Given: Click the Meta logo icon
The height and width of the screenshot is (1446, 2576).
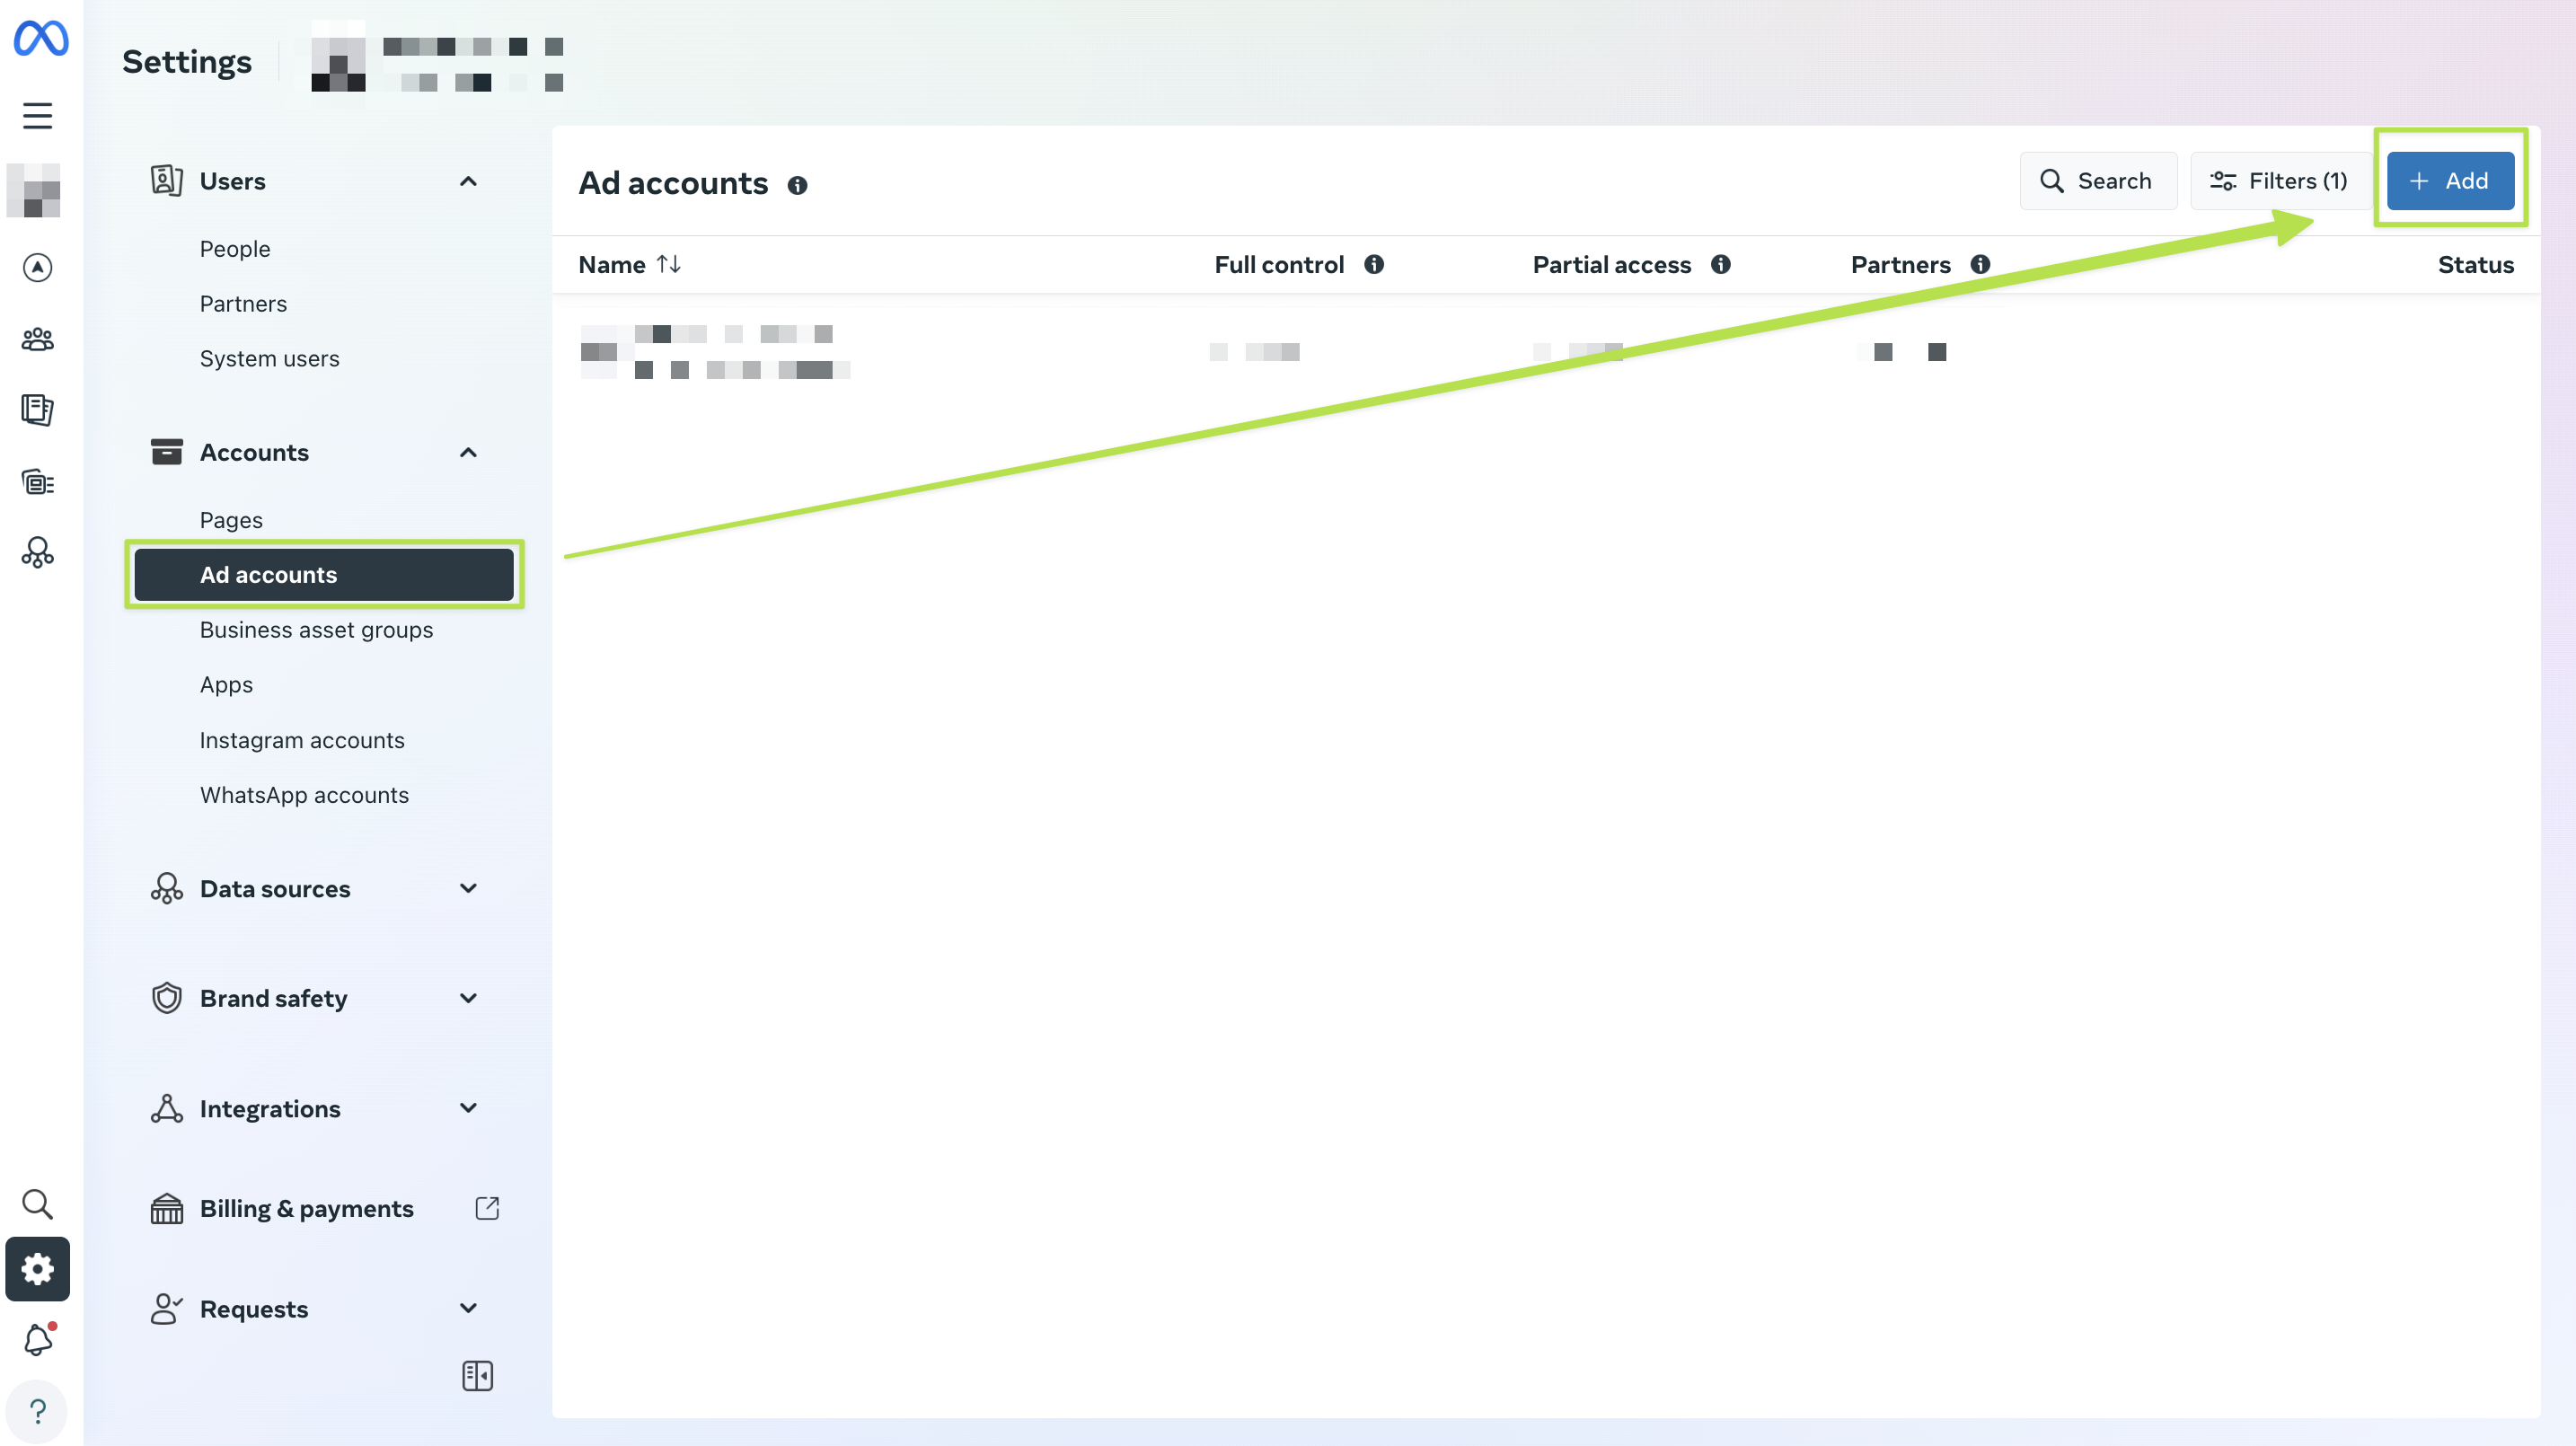Looking at the screenshot, I should tap(41, 38).
